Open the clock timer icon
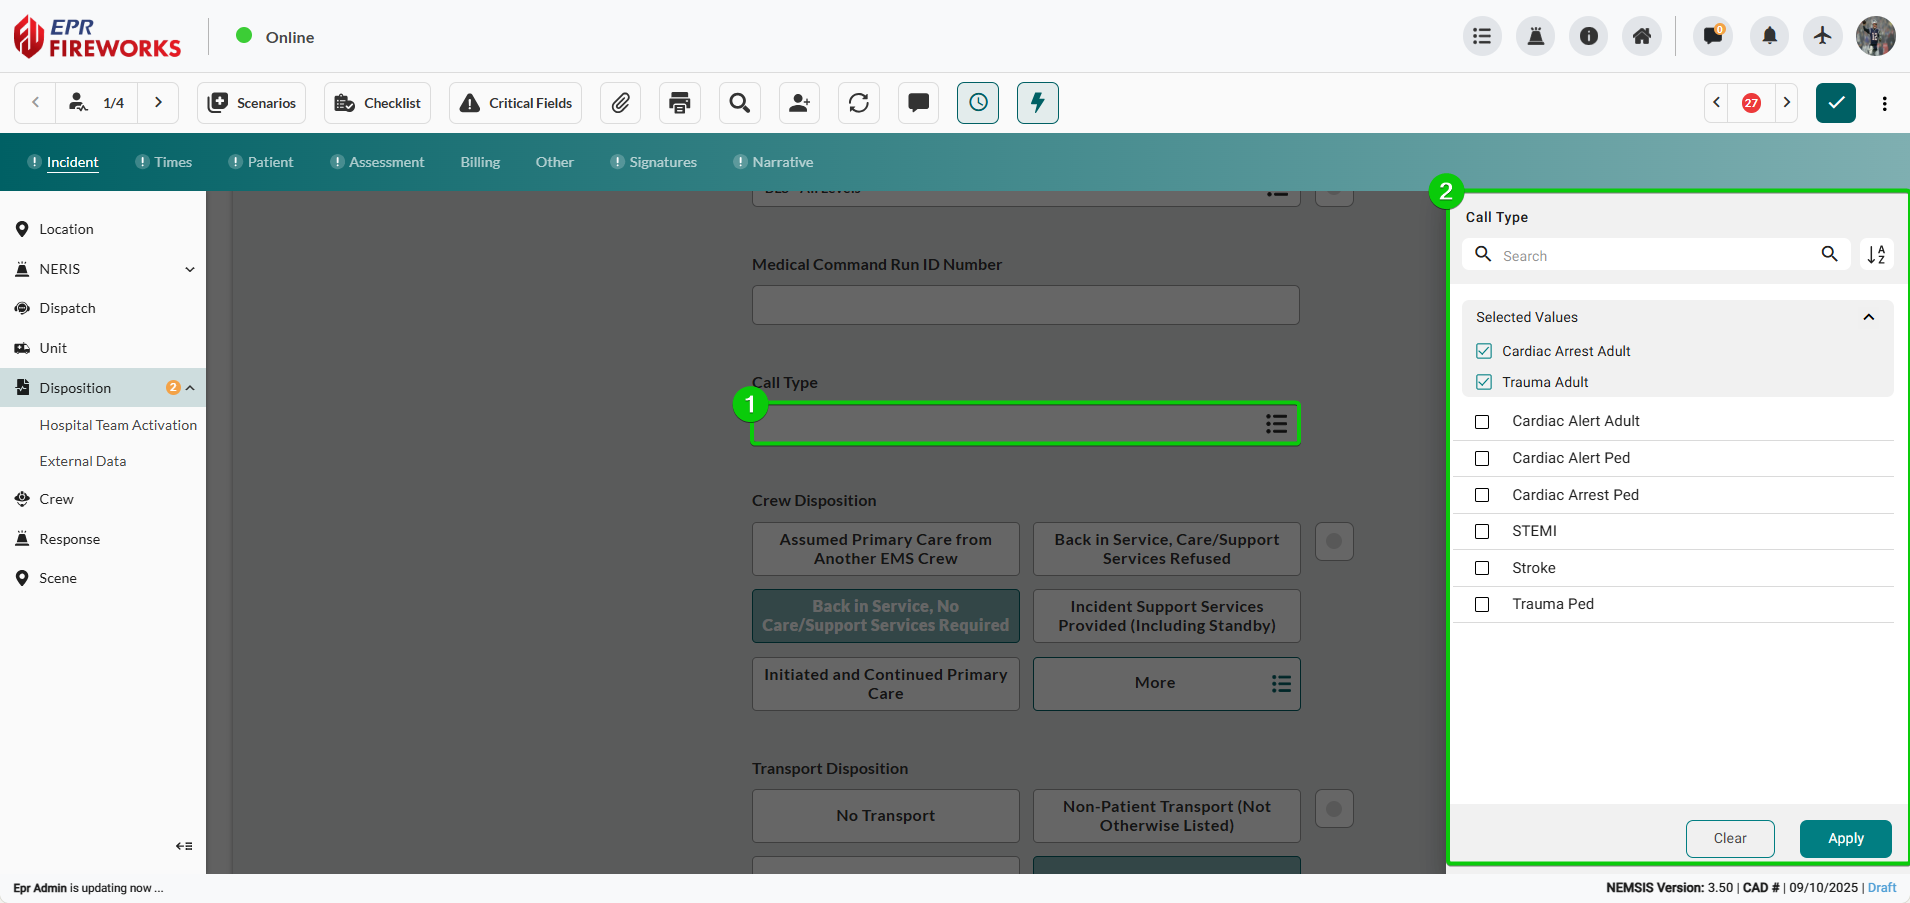The image size is (1910, 903). pyautogui.click(x=978, y=103)
